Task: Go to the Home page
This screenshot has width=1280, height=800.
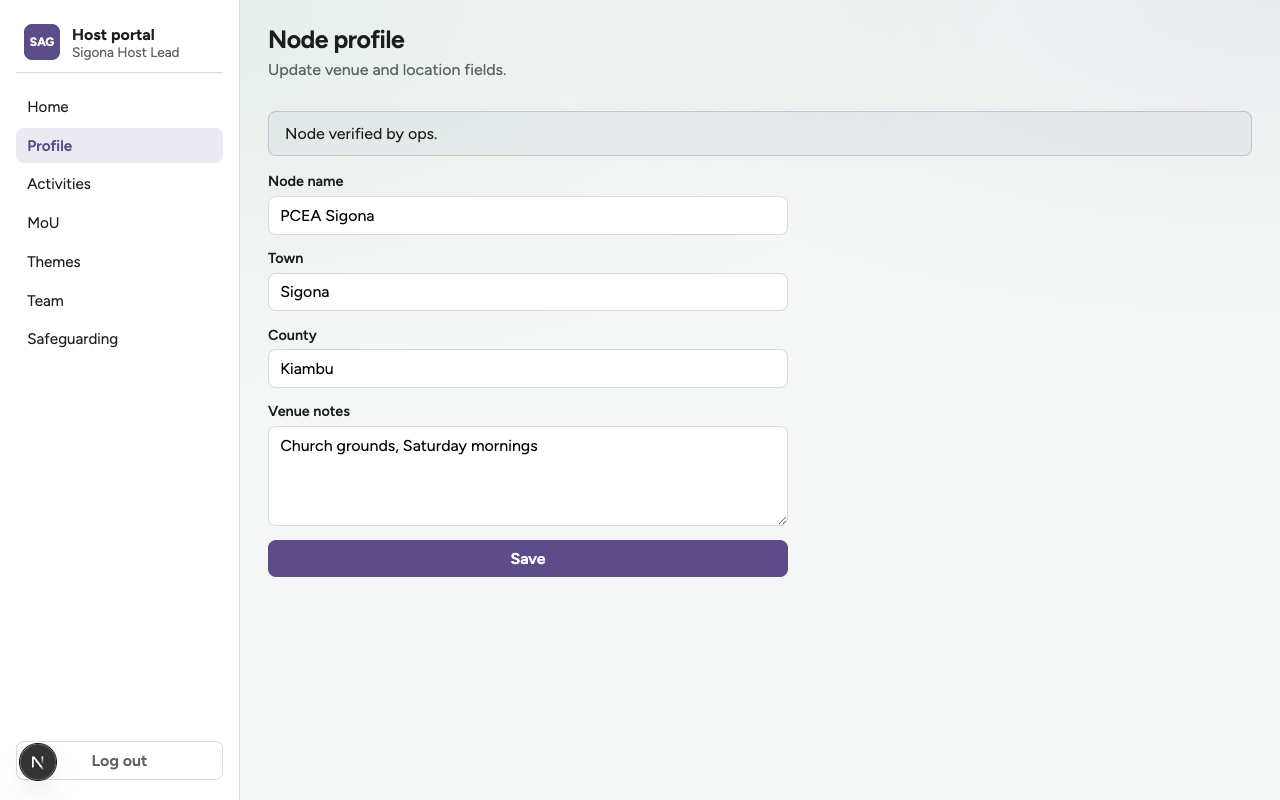Action: click(x=119, y=107)
